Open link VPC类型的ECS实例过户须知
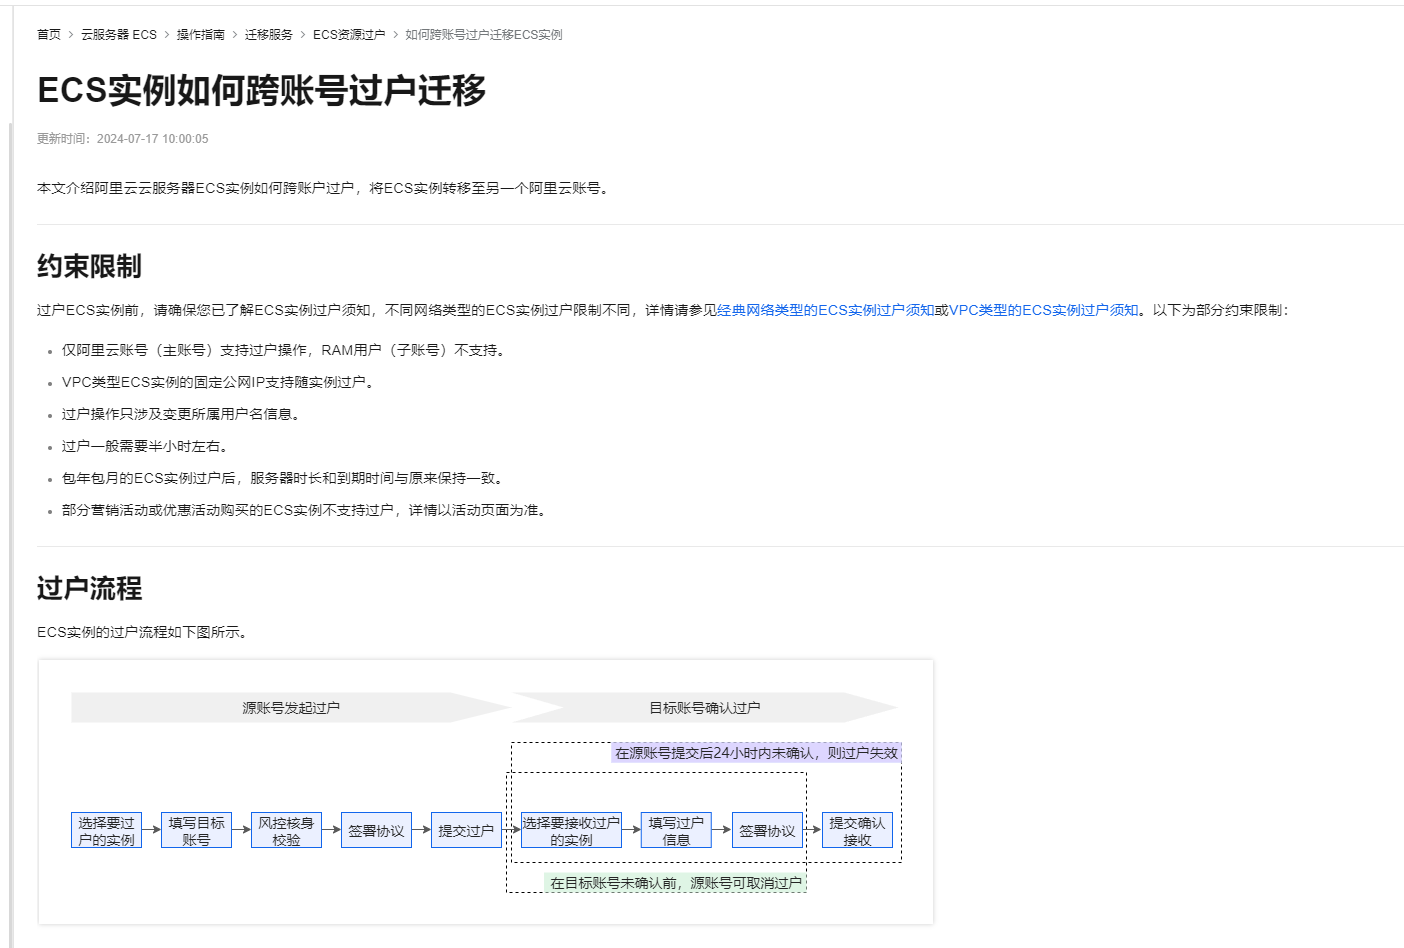The image size is (1404, 948). [x=1044, y=310]
